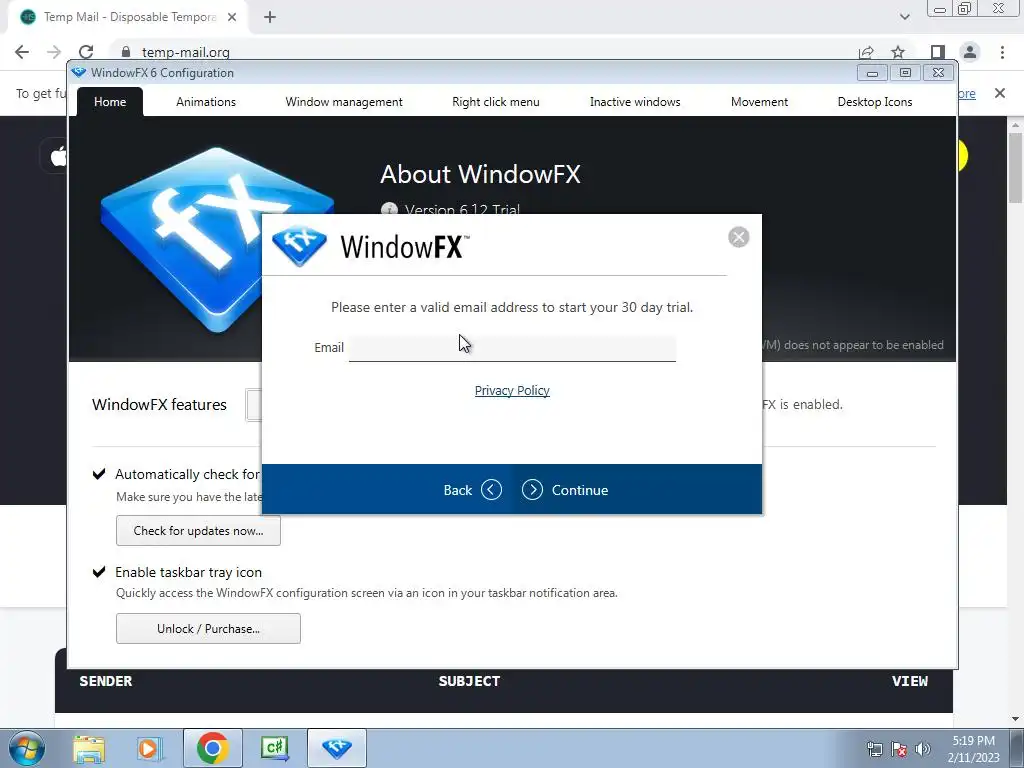
Task: Switch to the Desktop Icons tab
Action: 874,102
